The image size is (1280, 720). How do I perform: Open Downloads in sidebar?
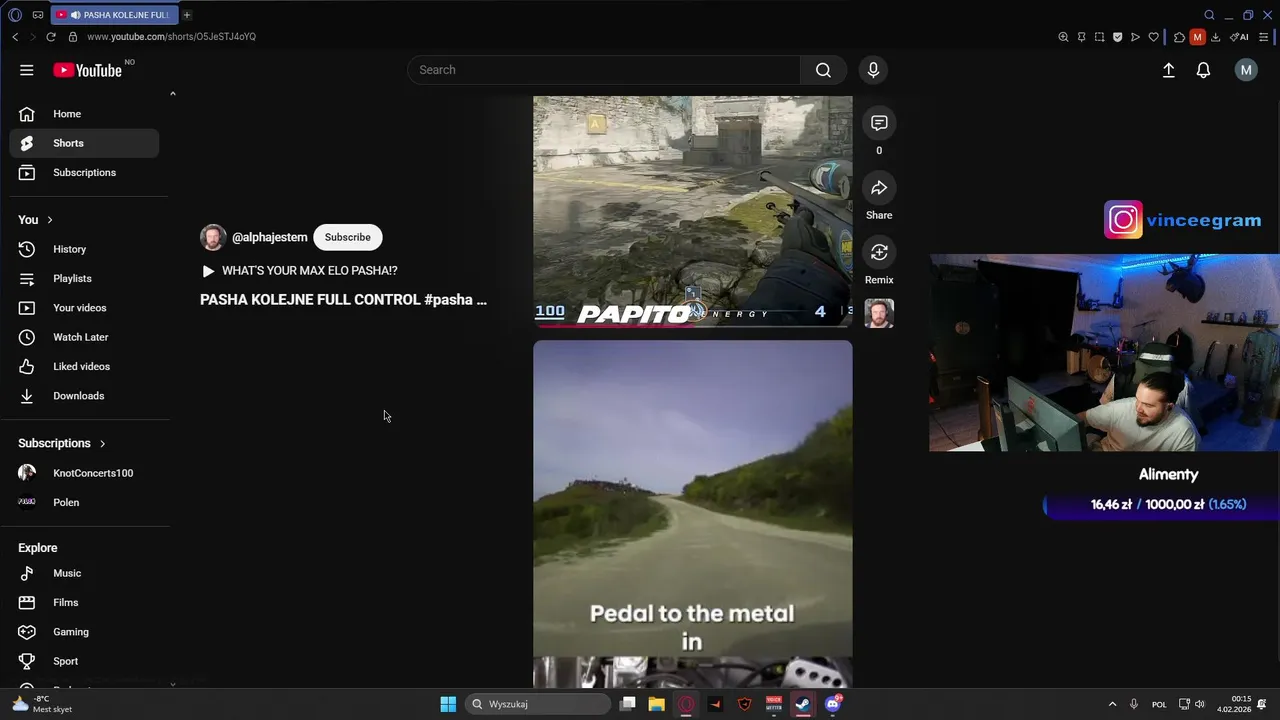pyautogui.click(x=84, y=396)
